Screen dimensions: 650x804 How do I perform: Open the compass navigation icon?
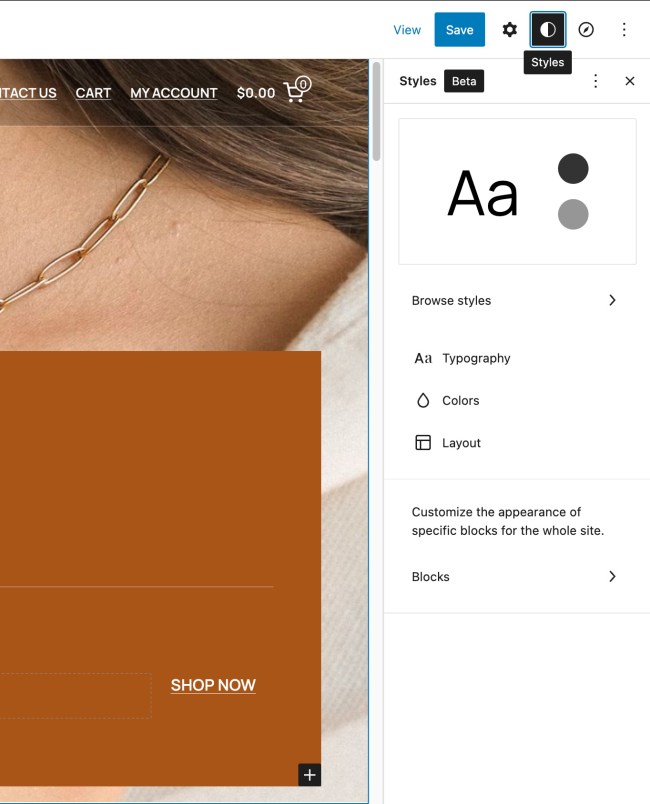coord(586,30)
